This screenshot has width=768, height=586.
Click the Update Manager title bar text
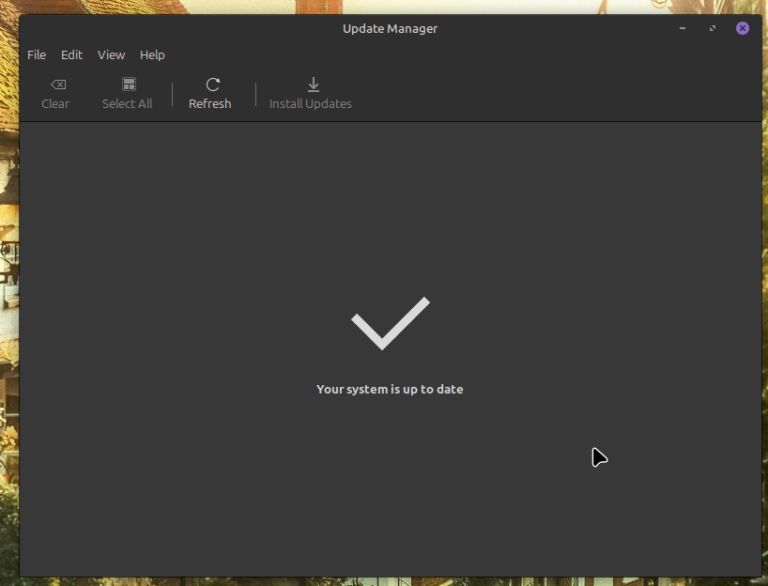pyautogui.click(x=390, y=28)
